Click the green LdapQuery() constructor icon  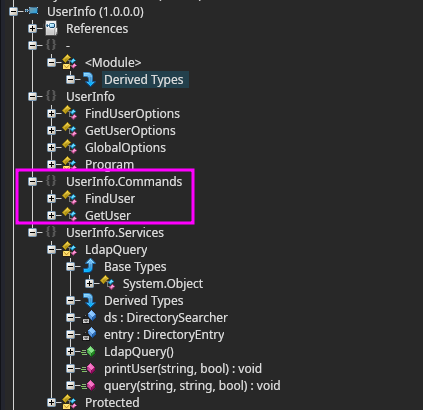pos(89,352)
